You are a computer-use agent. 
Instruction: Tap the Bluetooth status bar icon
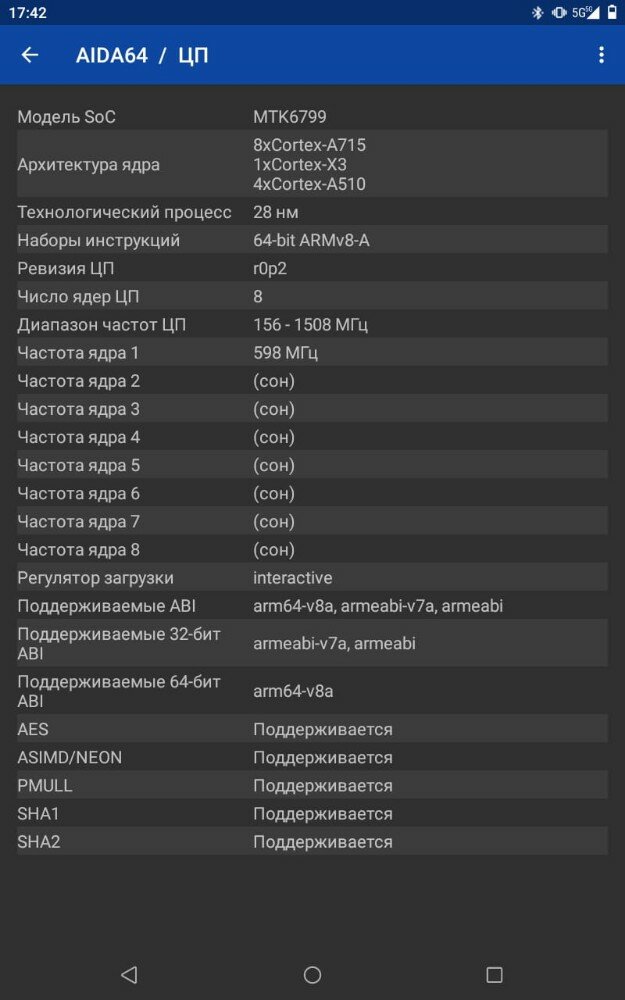538,13
